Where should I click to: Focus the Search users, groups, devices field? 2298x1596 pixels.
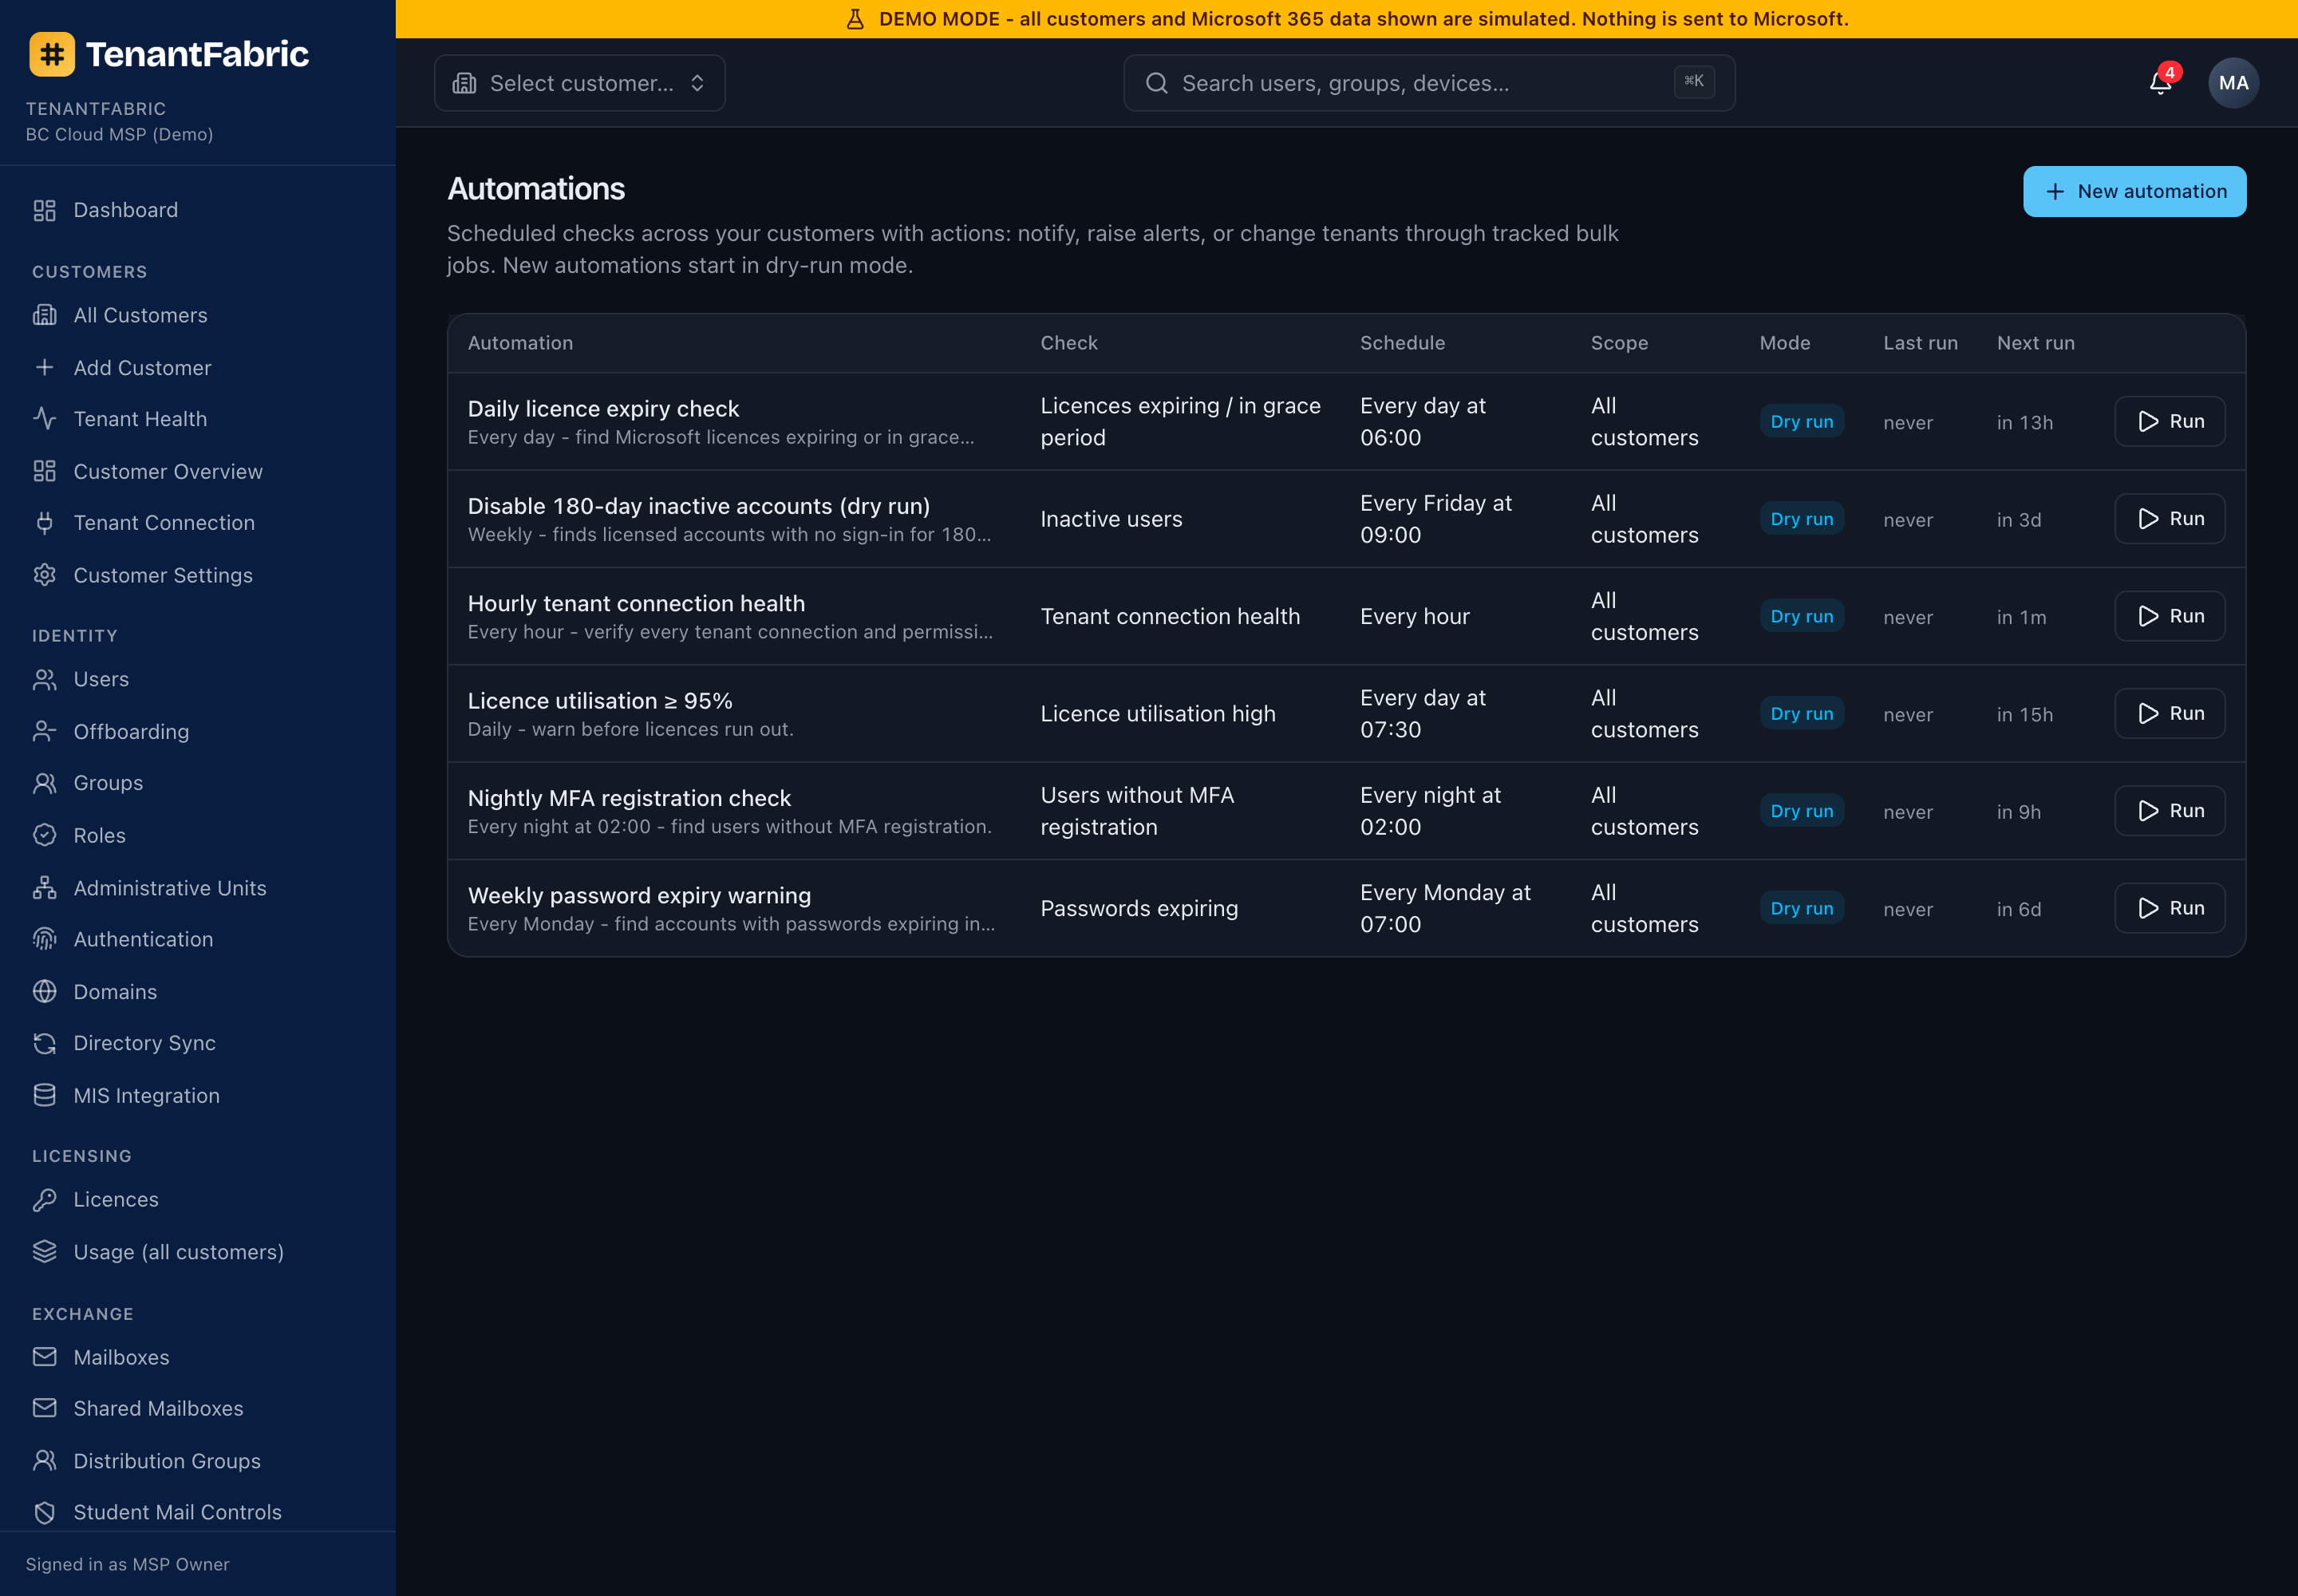tap(1428, 83)
